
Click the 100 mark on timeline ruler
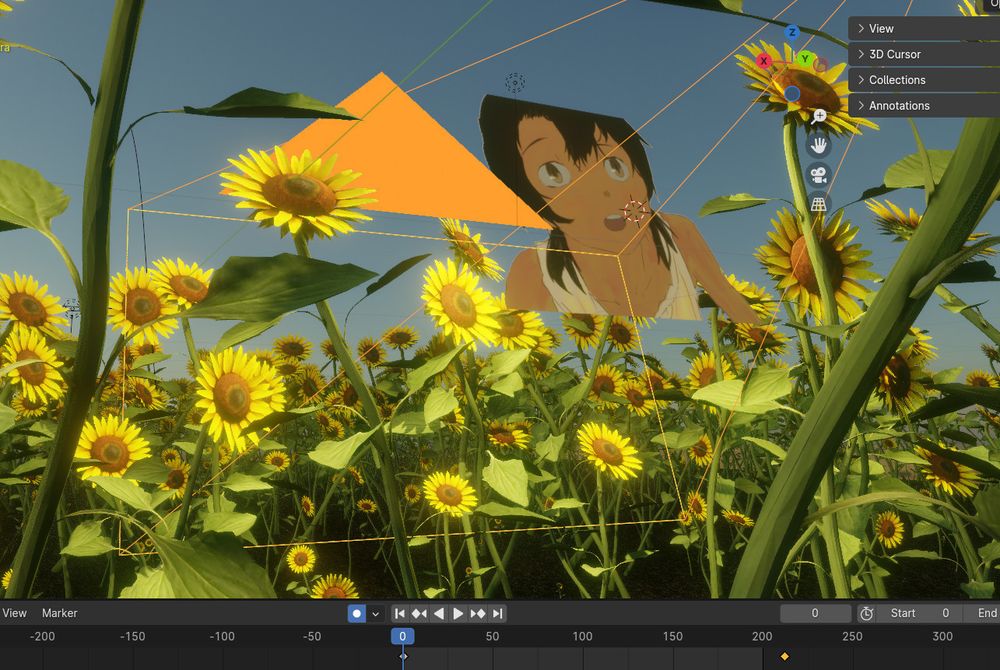pyautogui.click(x=582, y=636)
